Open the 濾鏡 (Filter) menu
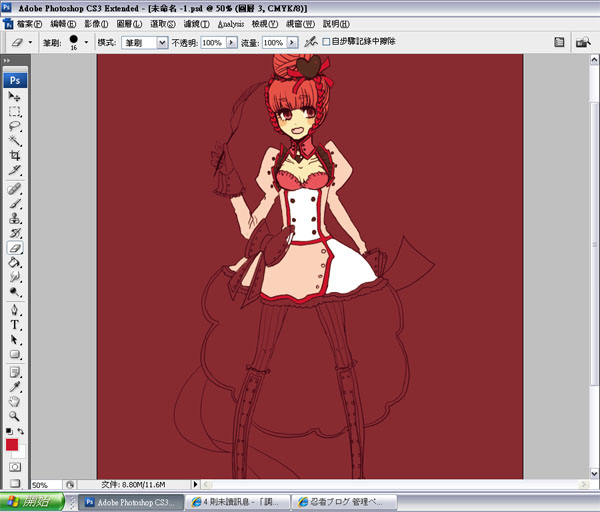 coord(196,24)
